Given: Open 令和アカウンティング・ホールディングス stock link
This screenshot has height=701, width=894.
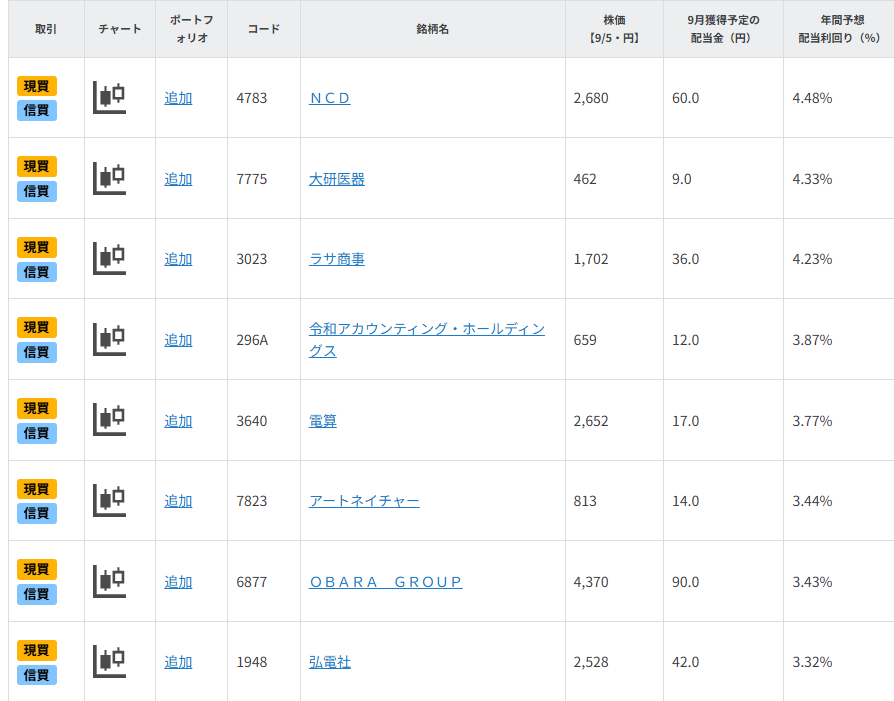Looking at the screenshot, I should 426,340.
